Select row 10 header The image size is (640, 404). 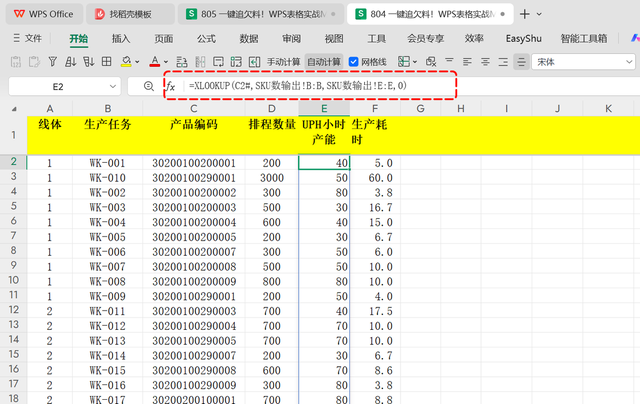click(x=13, y=280)
